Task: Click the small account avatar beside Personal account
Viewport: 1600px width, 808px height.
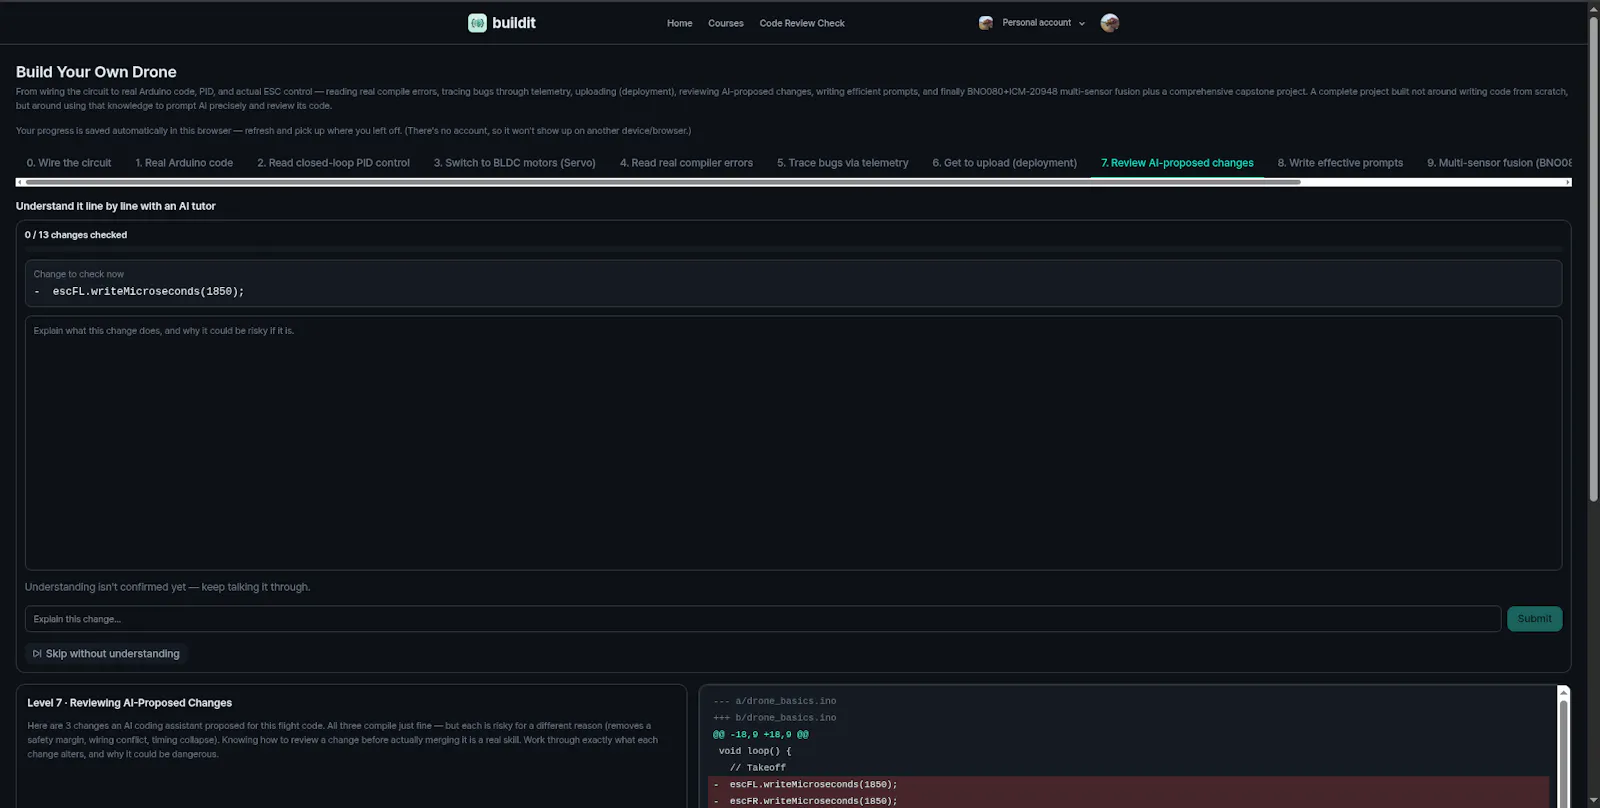Action: [986, 23]
